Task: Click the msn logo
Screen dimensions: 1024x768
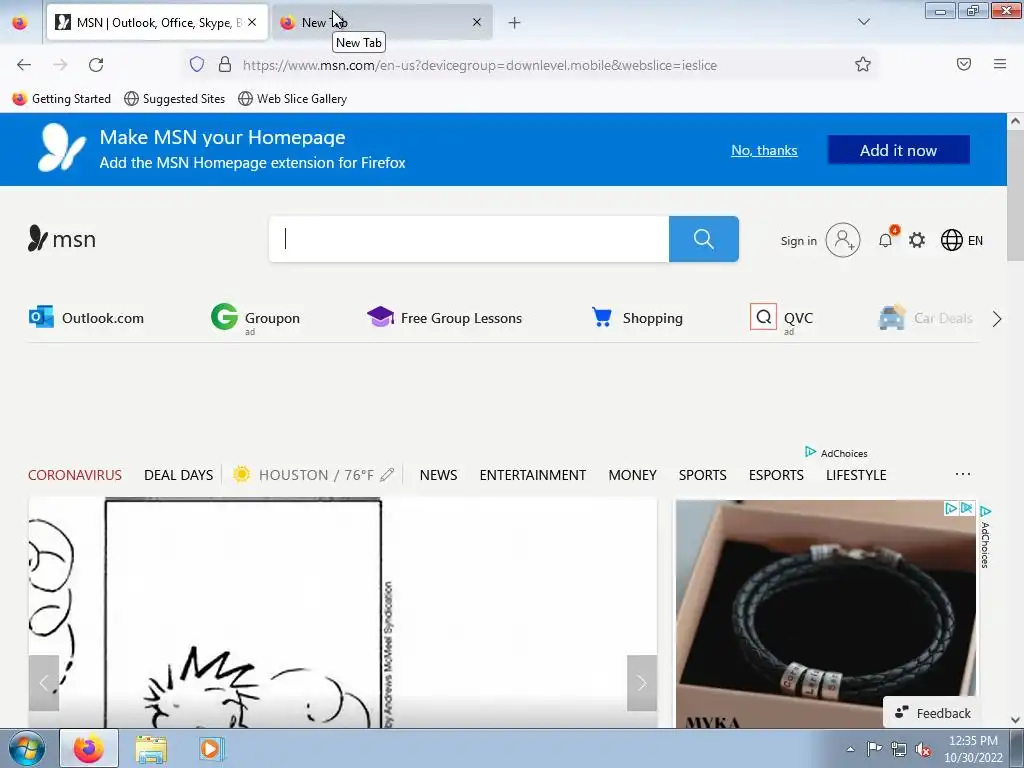Action: pos(62,239)
